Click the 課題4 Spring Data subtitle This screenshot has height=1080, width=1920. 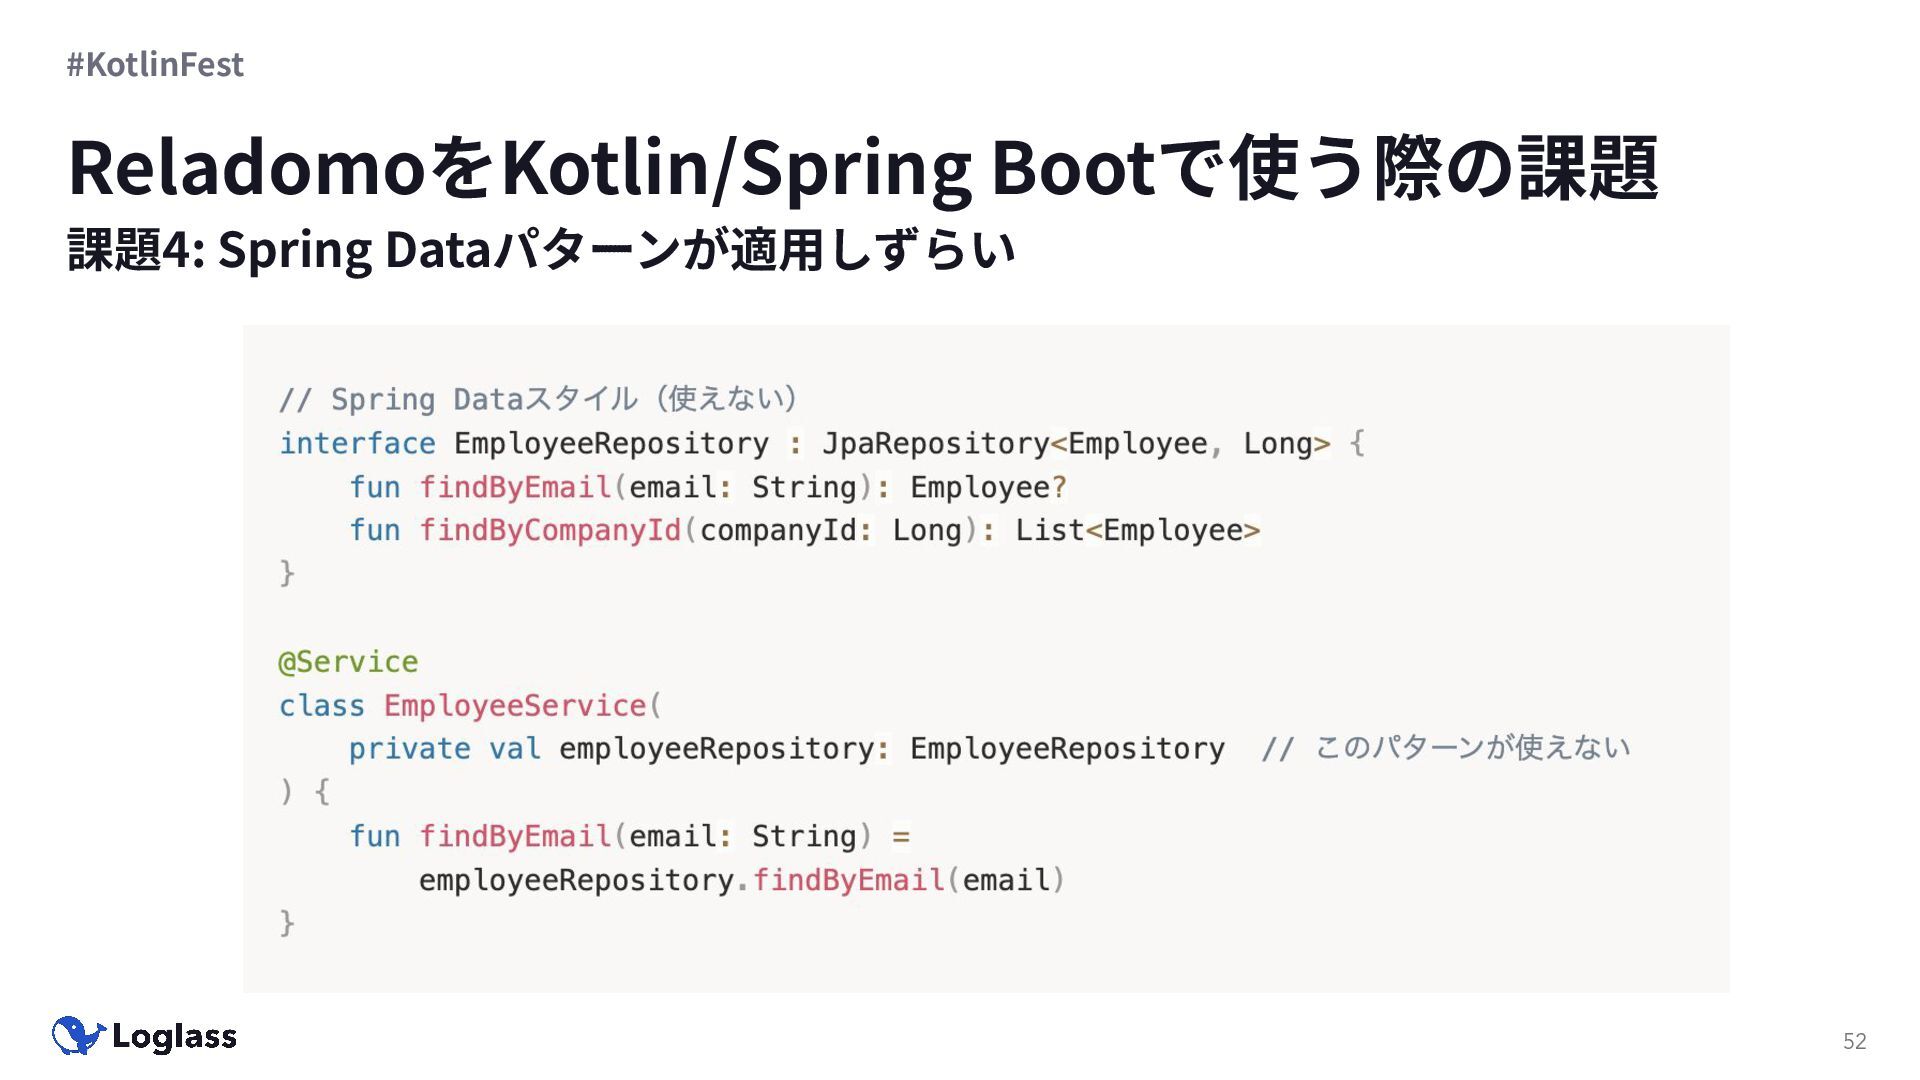[x=541, y=250]
